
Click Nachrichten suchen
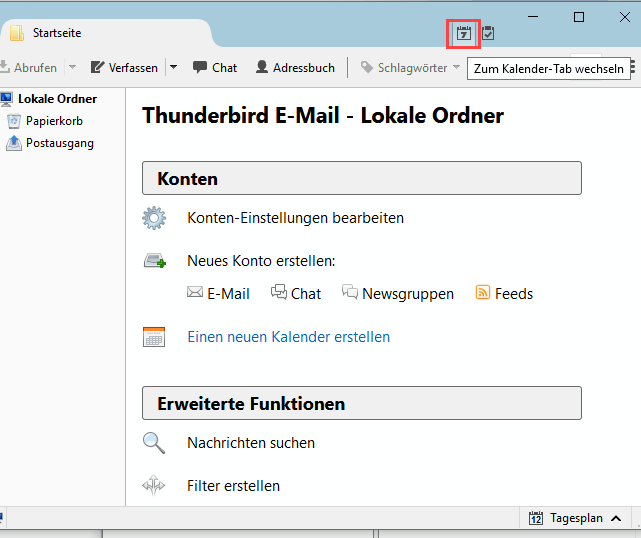point(251,443)
